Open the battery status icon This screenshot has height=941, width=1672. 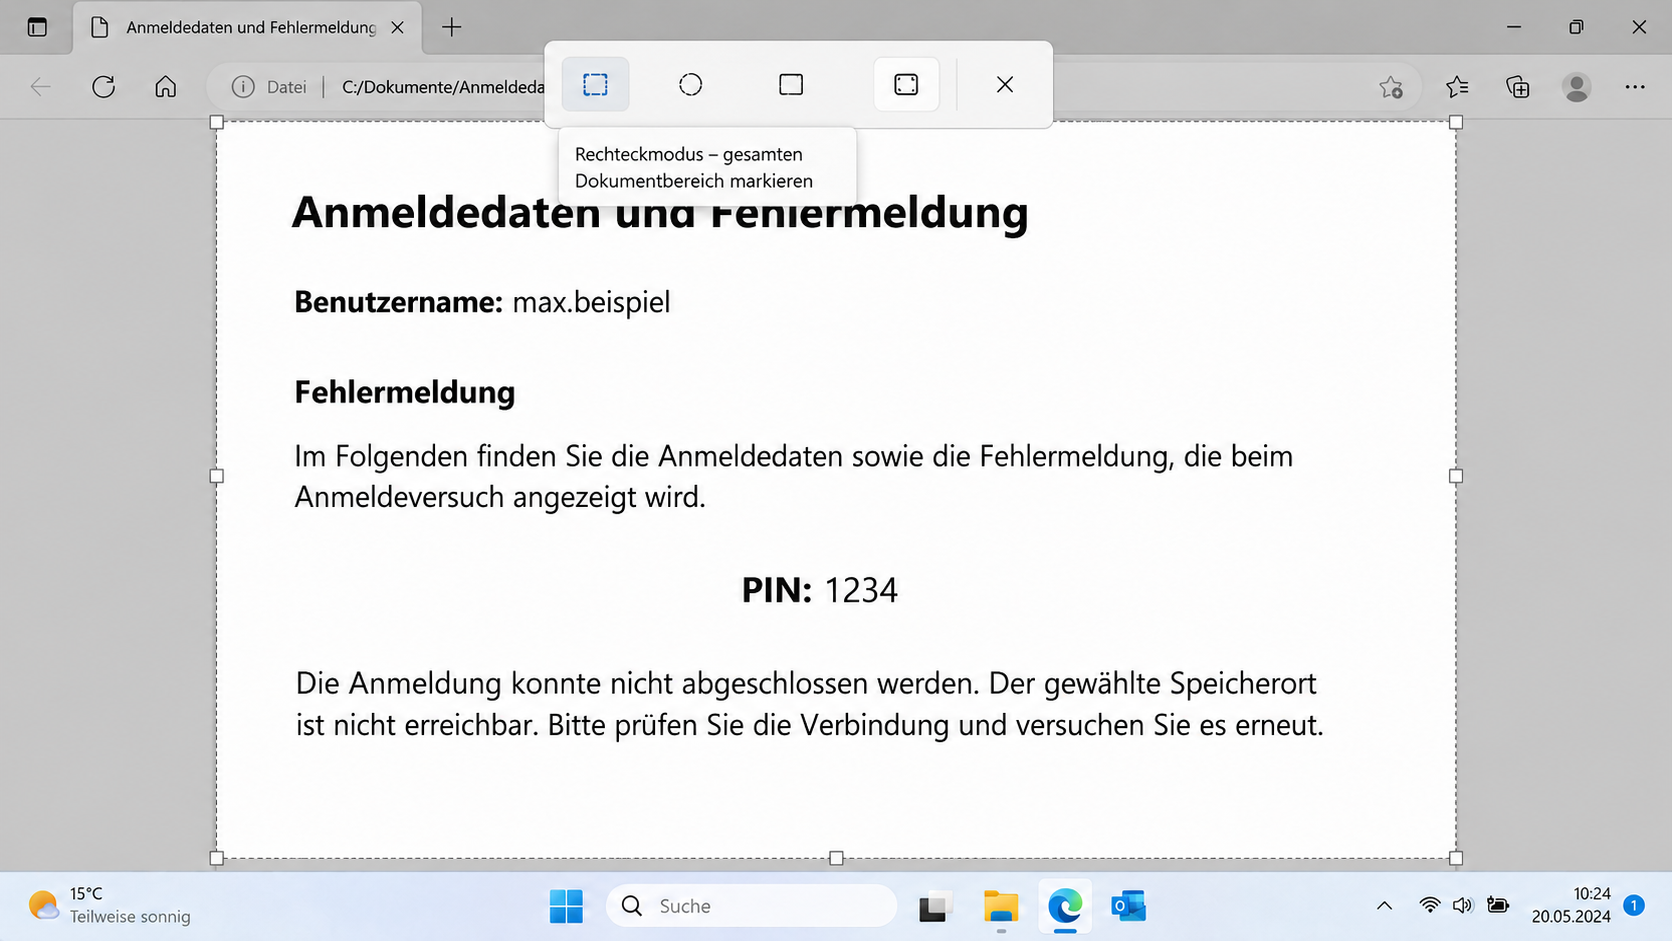(1498, 906)
